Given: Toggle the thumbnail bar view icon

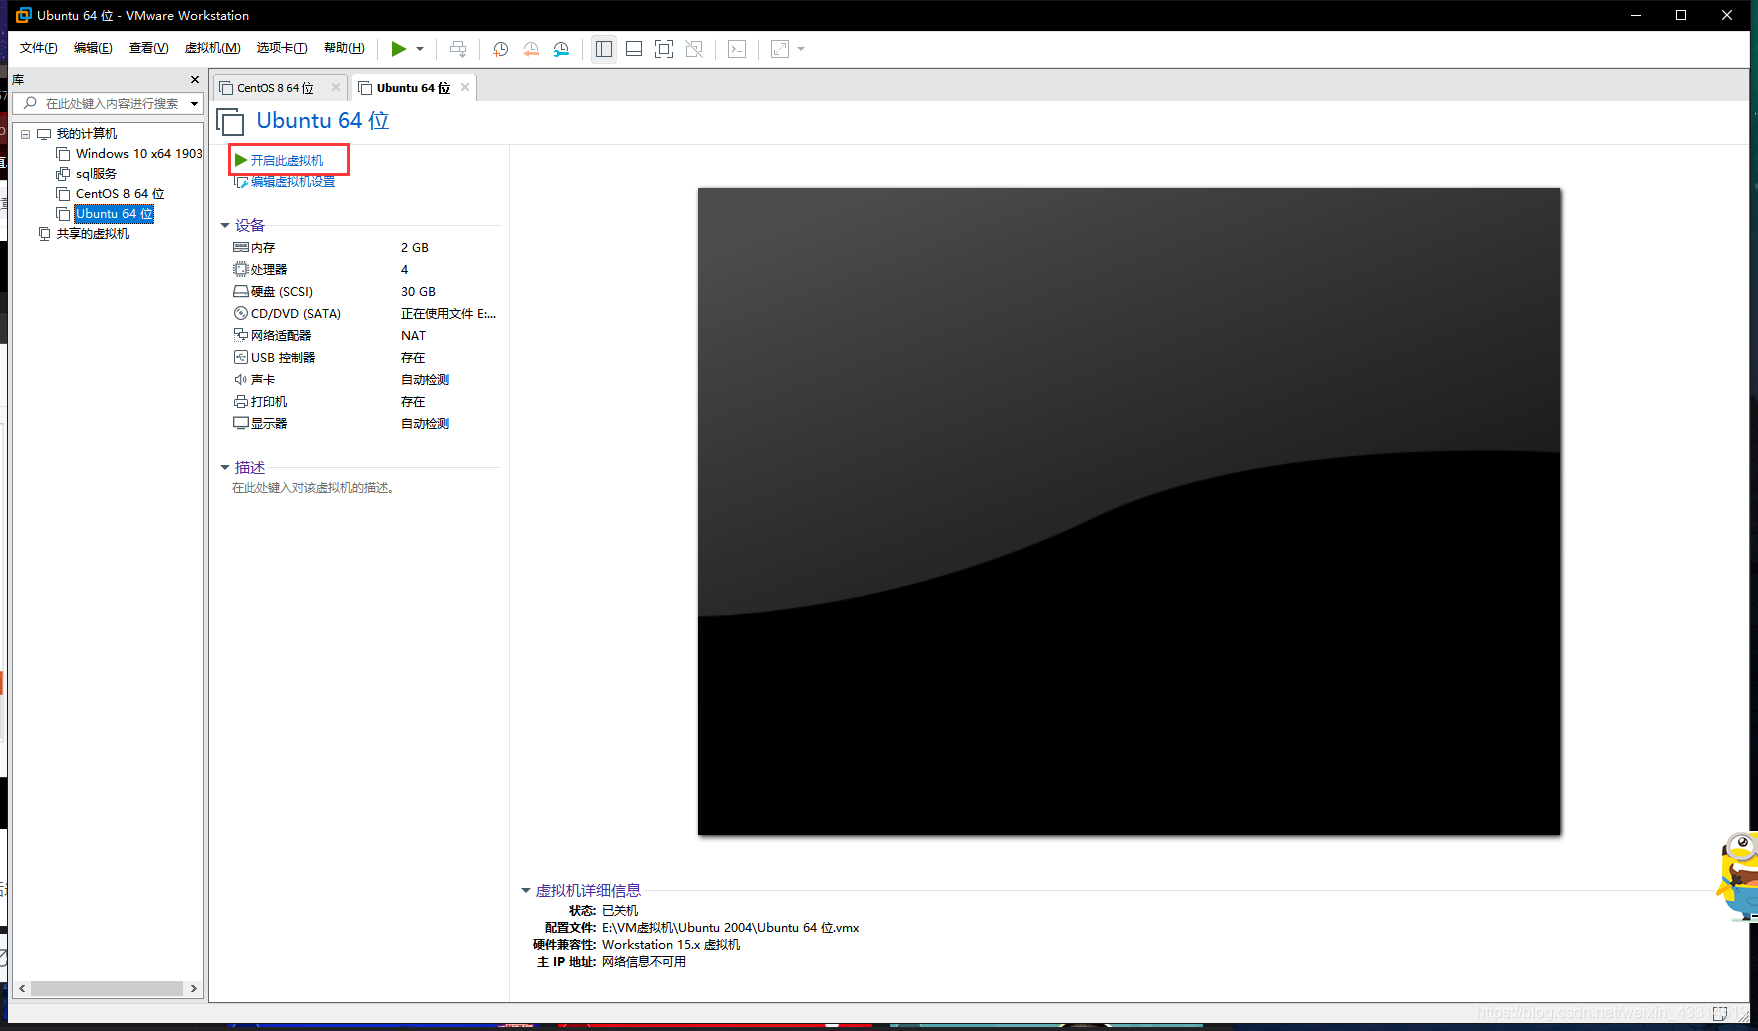Looking at the screenshot, I should pyautogui.click(x=634, y=49).
